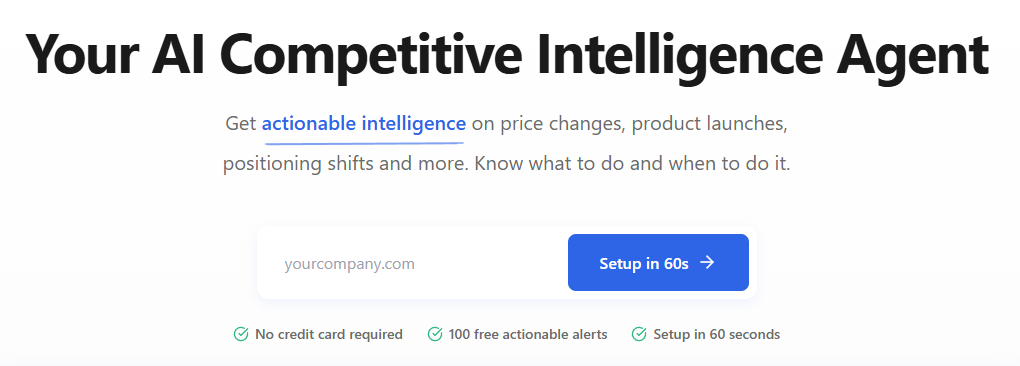Click the checkmark beside Setup in 60 seconds
This screenshot has height=366, width=1020.
pos(639,334)
